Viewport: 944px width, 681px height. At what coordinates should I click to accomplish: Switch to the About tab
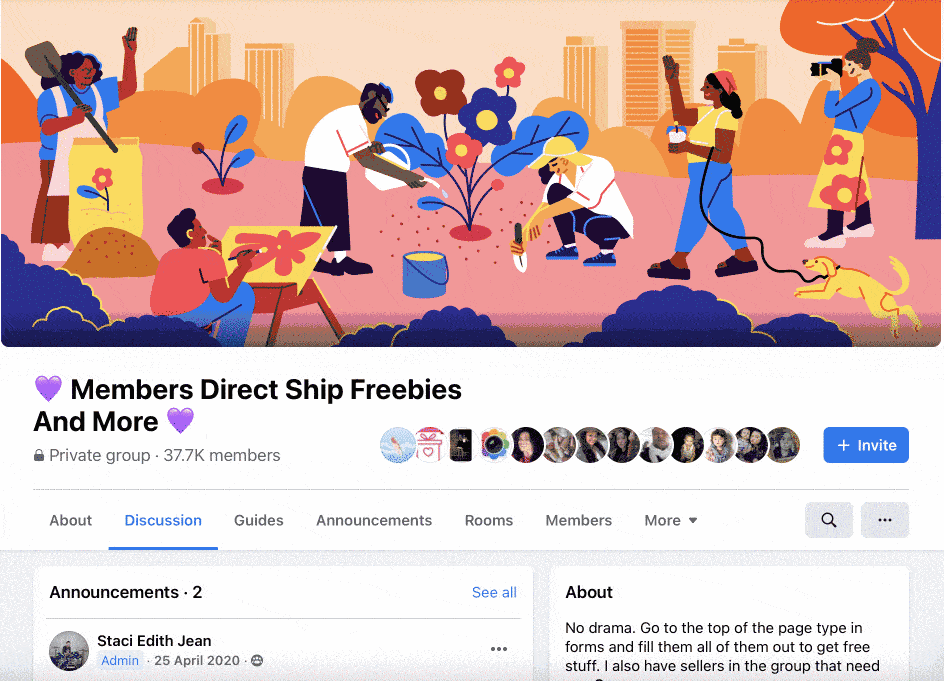(x=70, y=520)
